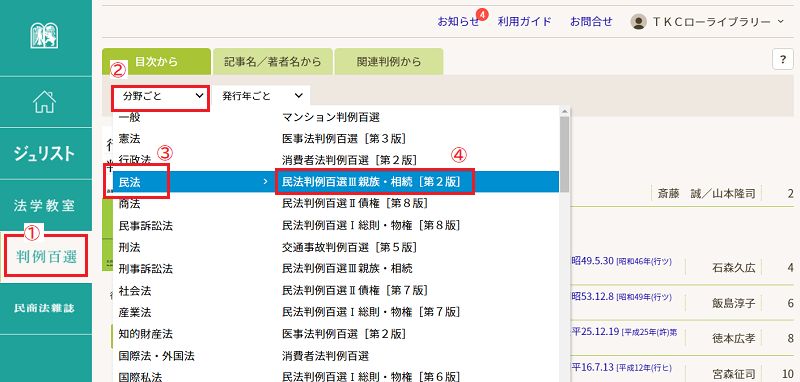Click the お問合せ contact link
The width and height of the screenshot is (800, 382).
click(x=591, y=22)
